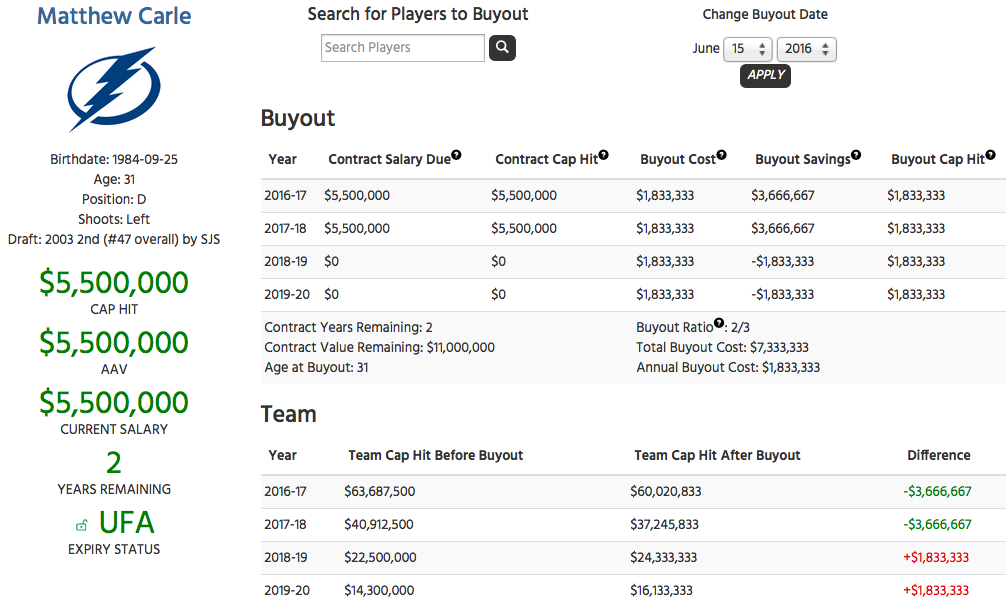1006x604 pixels.
Task: Click the Buyout section heading
Action: point(298,119)
